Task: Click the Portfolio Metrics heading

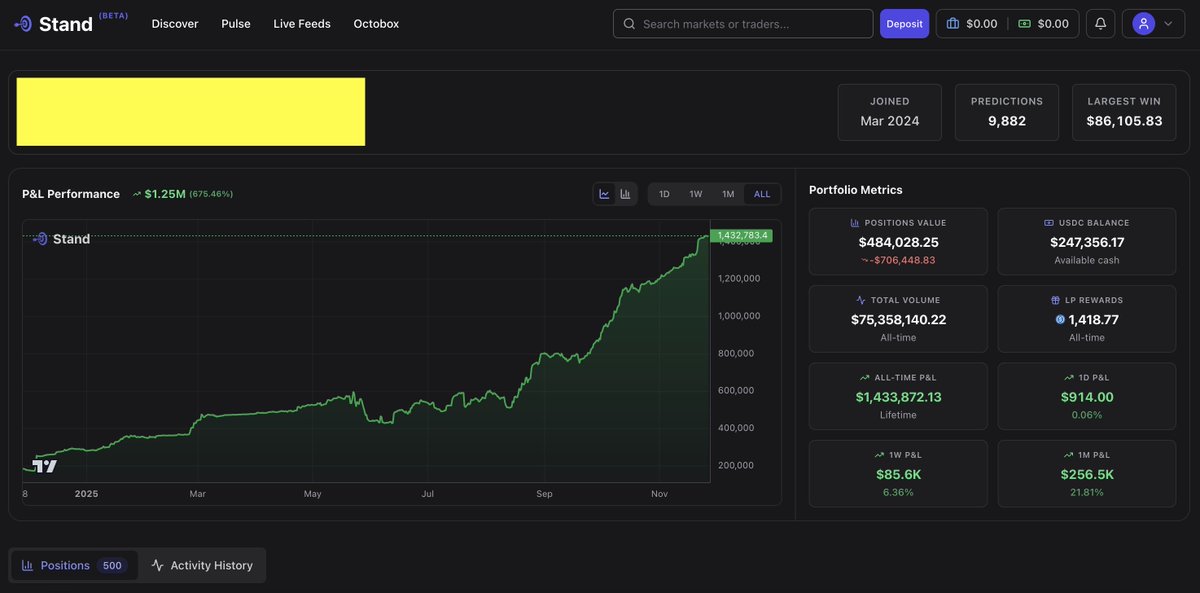Action: [856, 190]
